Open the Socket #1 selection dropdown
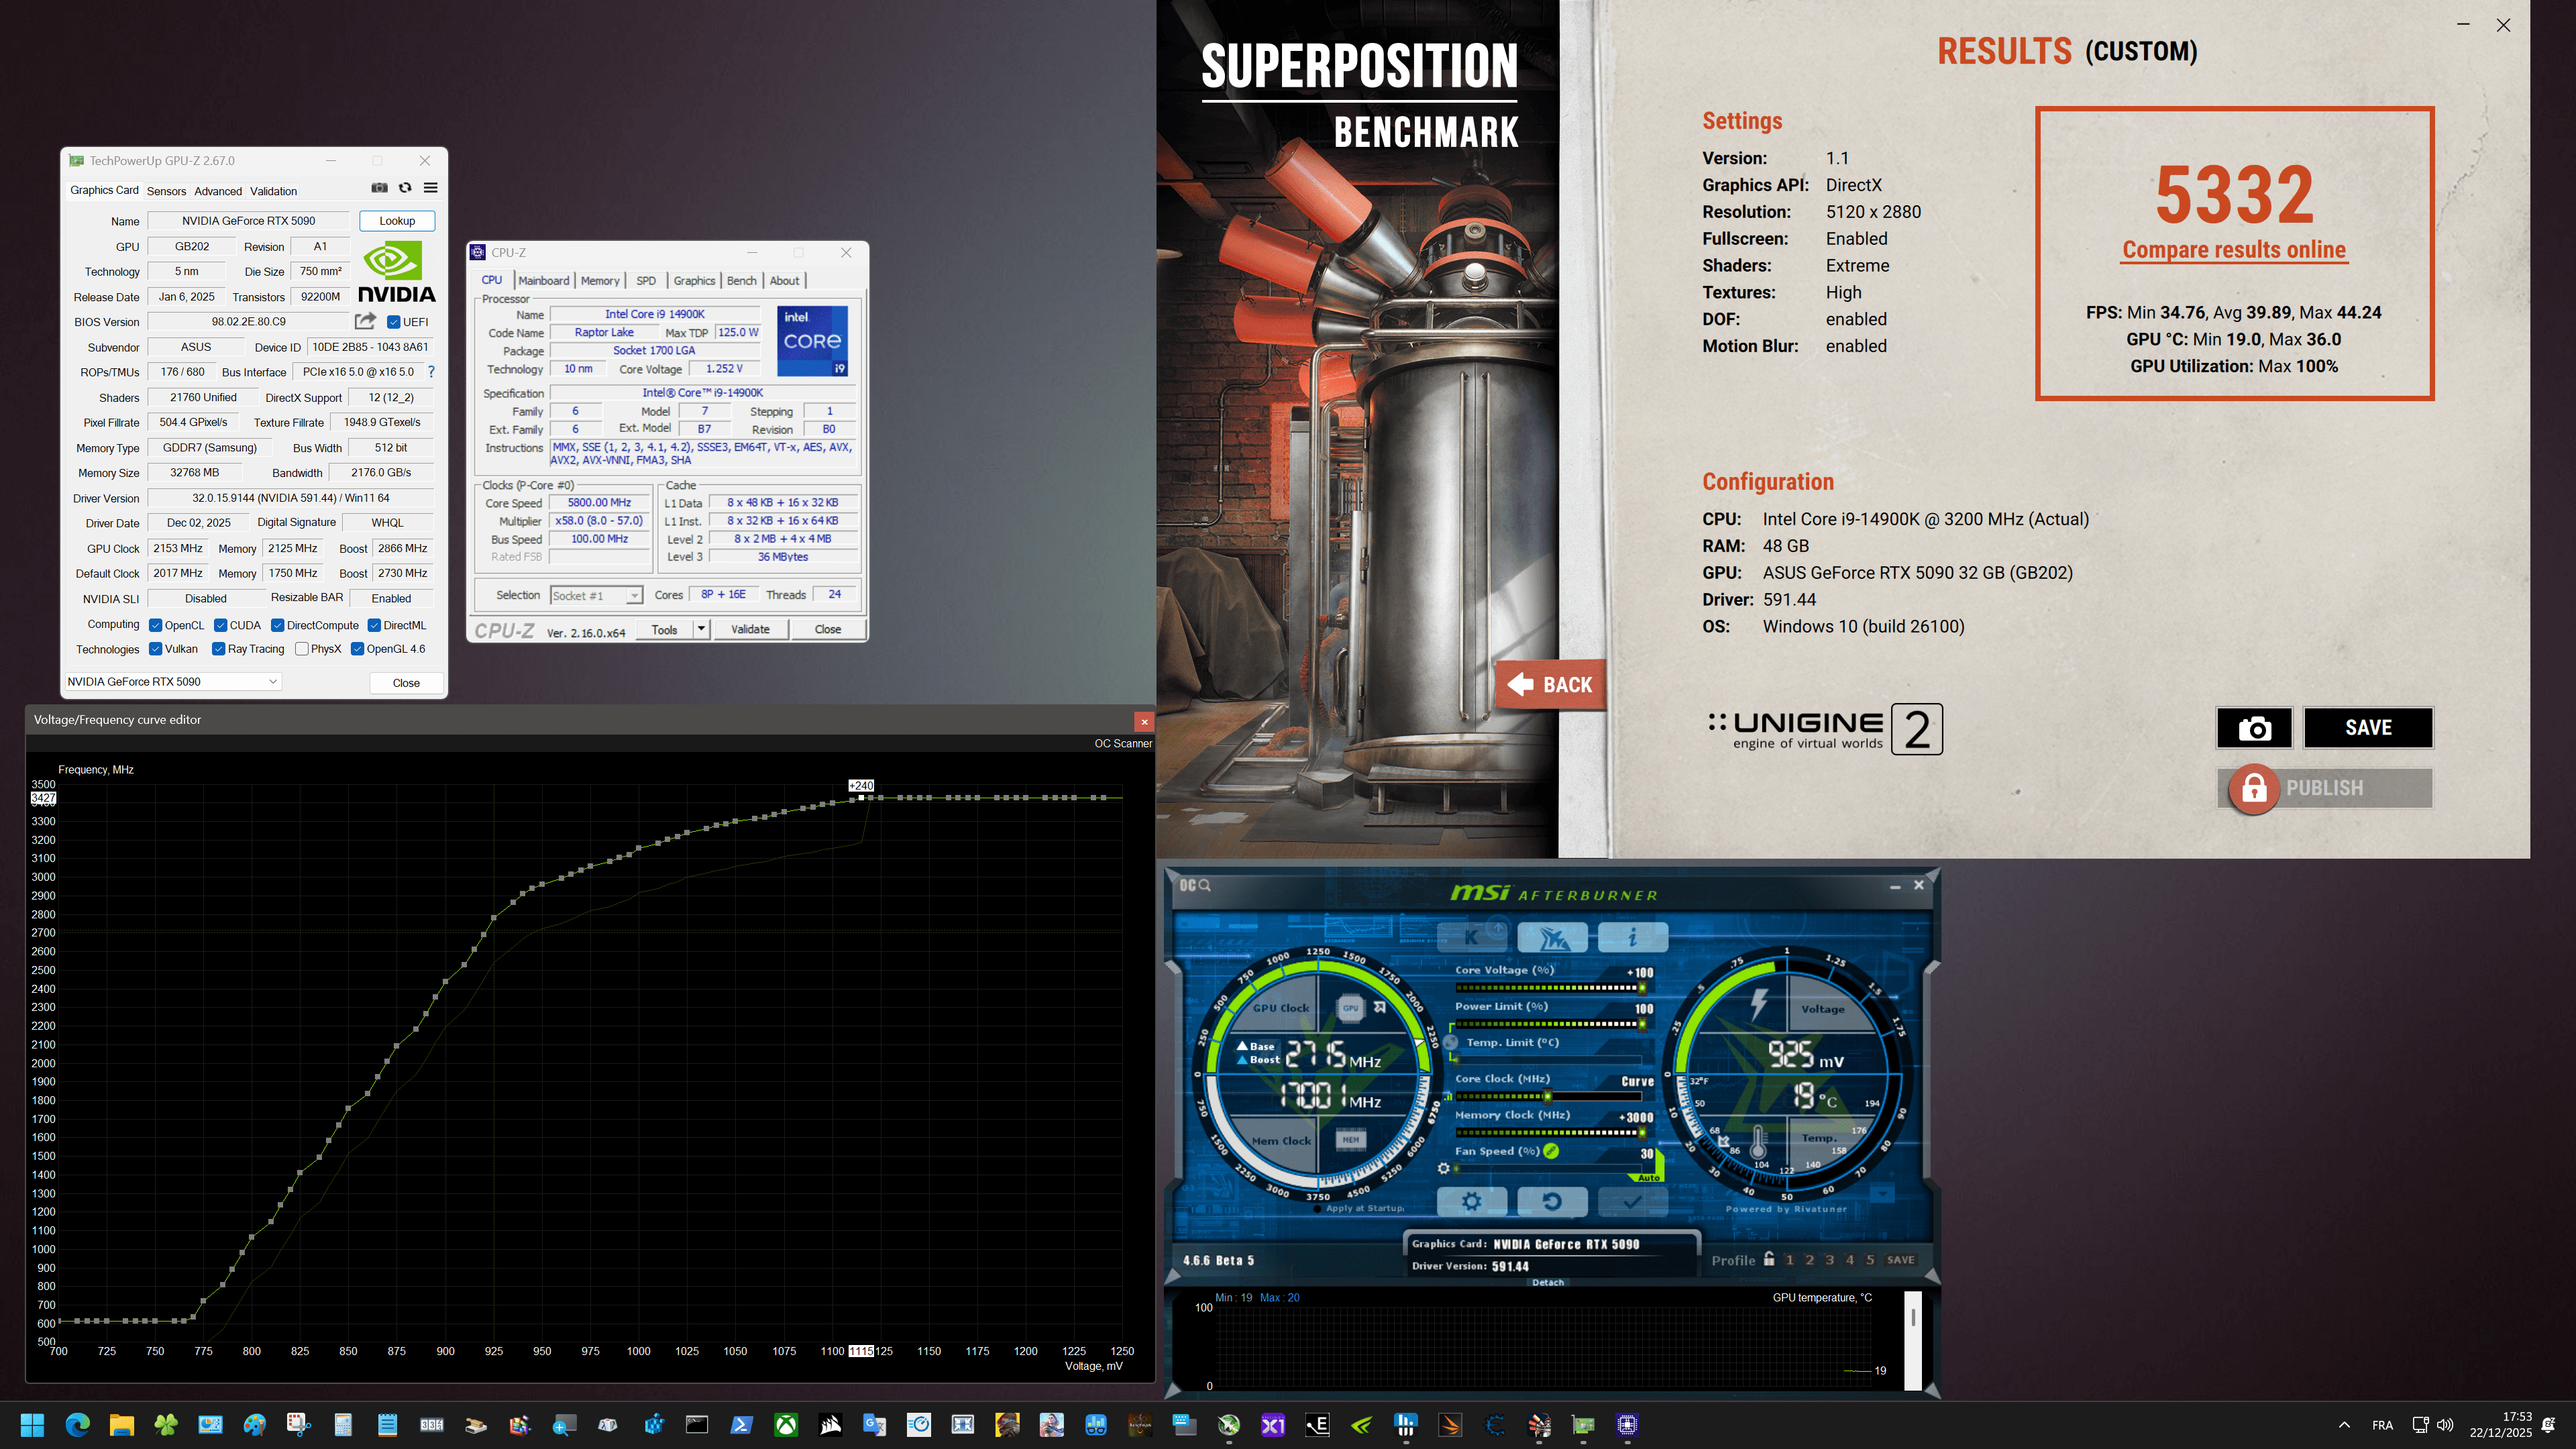This screenshot has height=1449, width=2576. 634,595
